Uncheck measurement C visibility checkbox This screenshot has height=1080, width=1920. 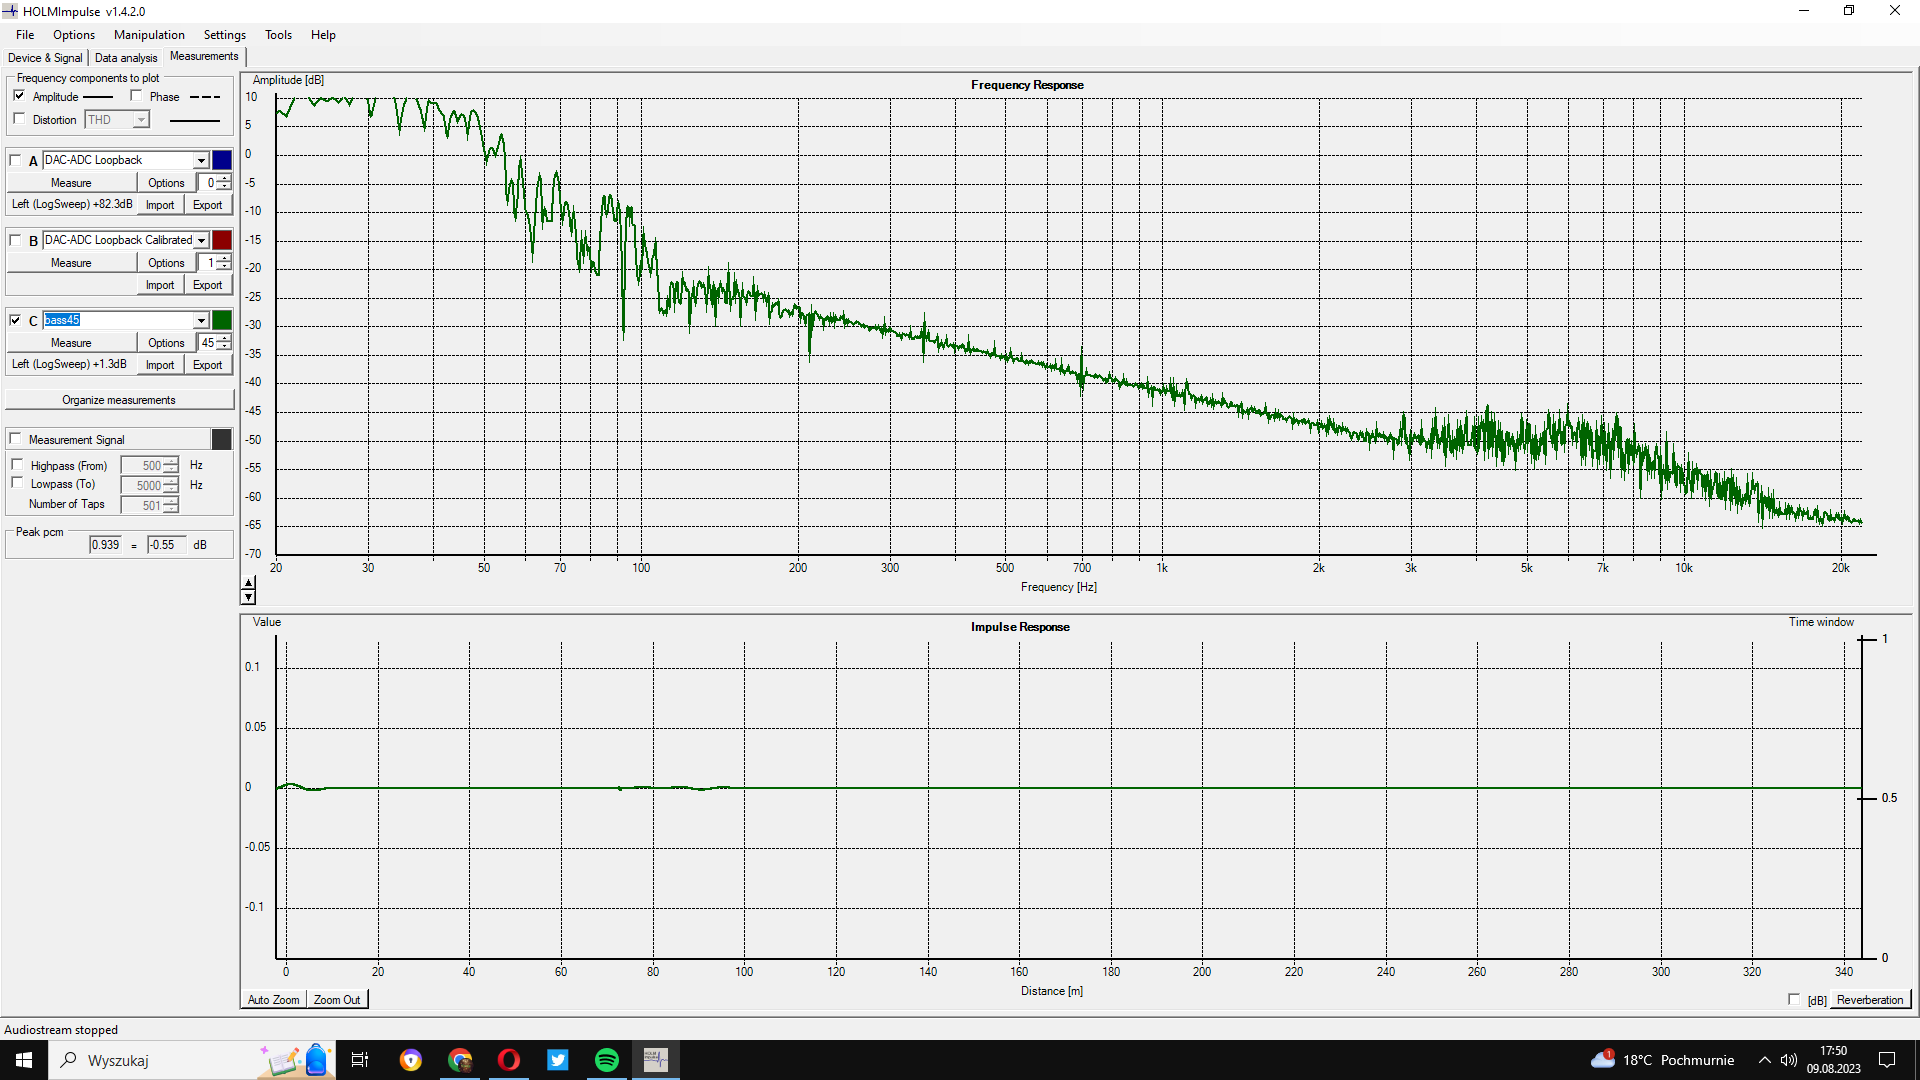click(x=15, y=320)
